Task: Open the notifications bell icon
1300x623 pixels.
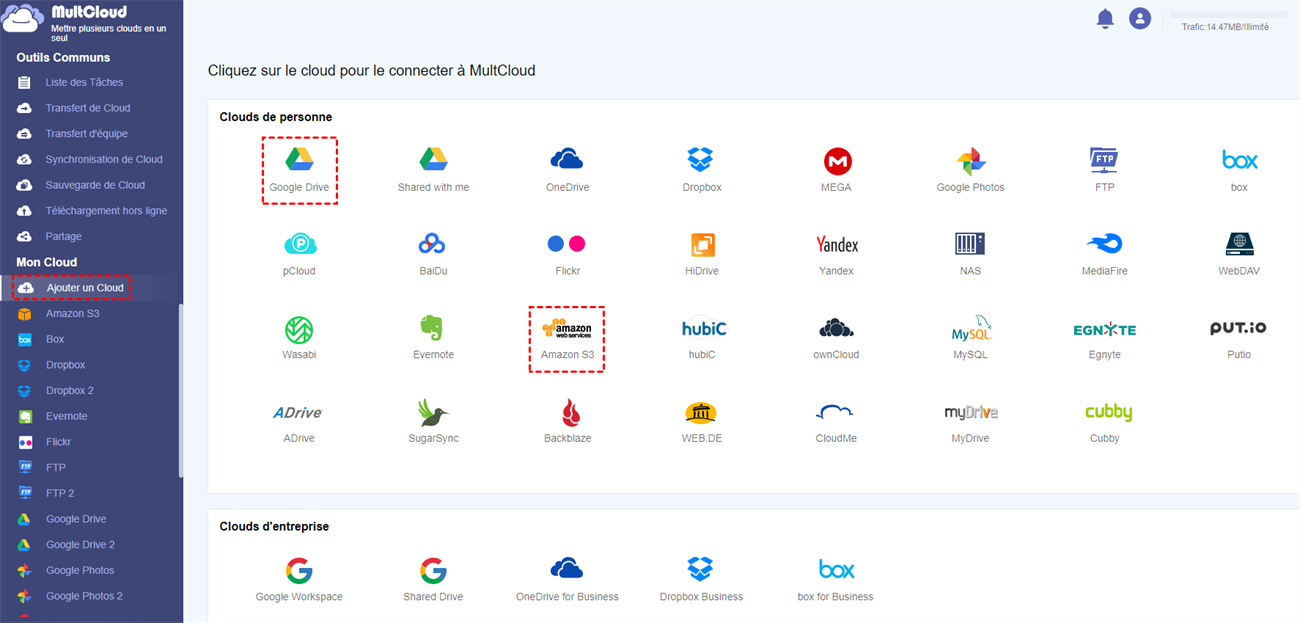Action: click(1105, 19)
